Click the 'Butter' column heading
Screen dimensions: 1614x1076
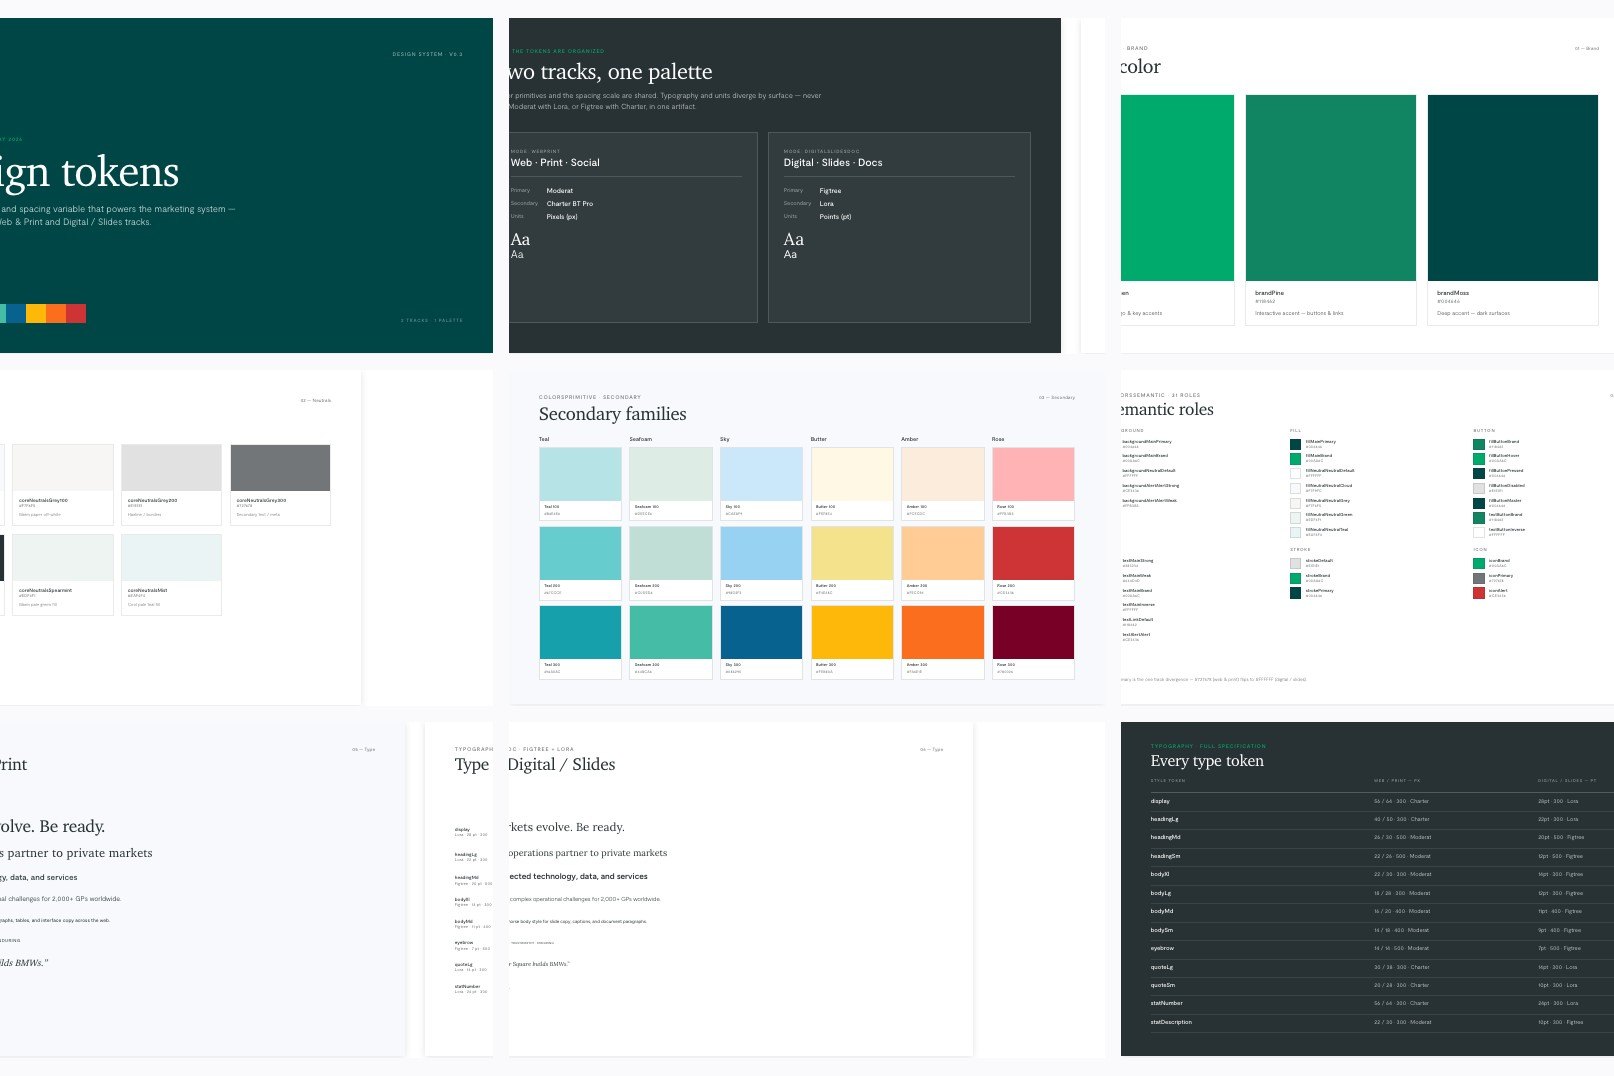[x=819, y=439]
